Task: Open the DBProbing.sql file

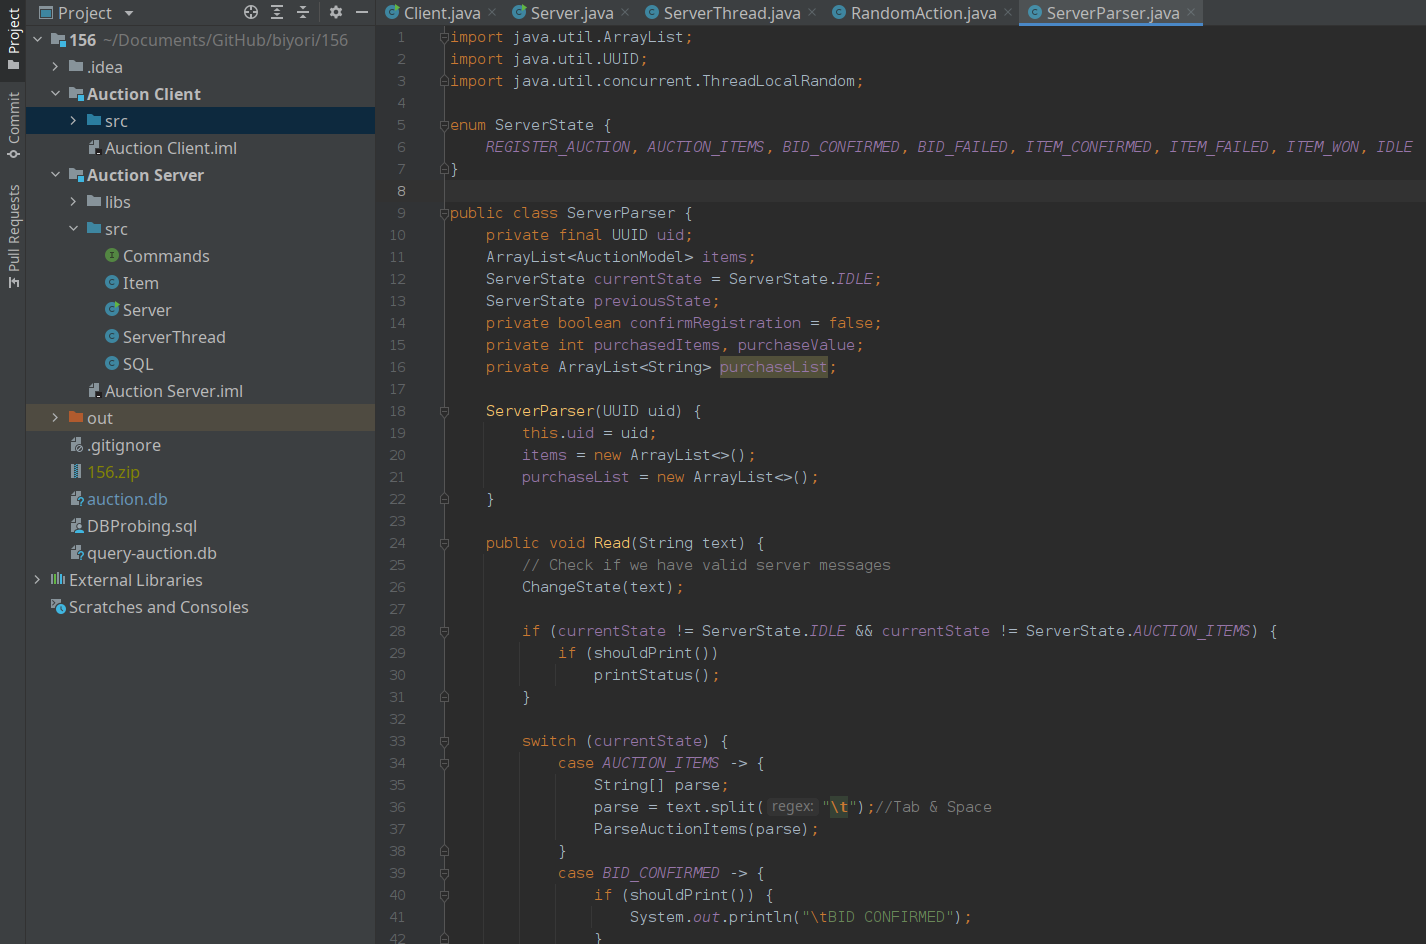Action: click(134, 525)
